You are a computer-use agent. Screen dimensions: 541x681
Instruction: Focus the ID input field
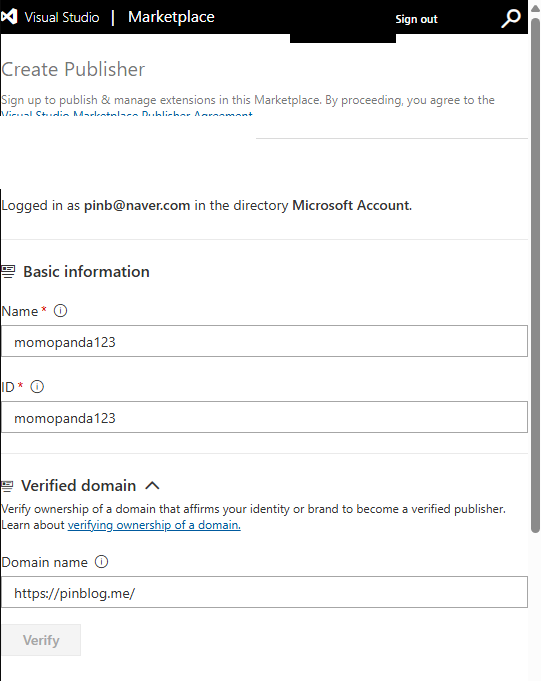pos(264,417)
